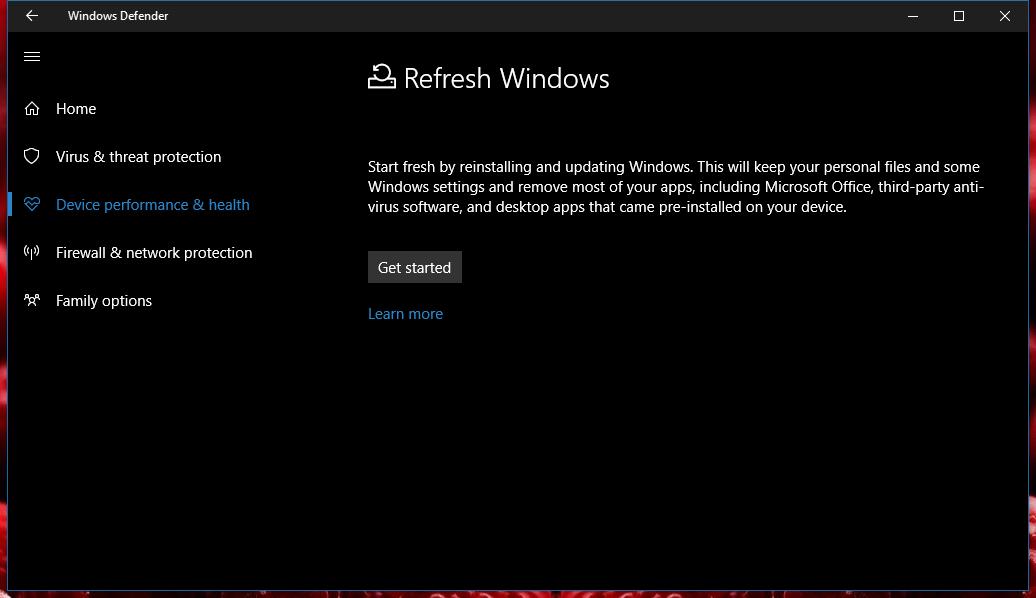This screenshot has width=1036, height=598.
Task: Click the paragraph starting 'Start fresh by reinstalling'
Action: pyautogui.click(x=676, y=187)
